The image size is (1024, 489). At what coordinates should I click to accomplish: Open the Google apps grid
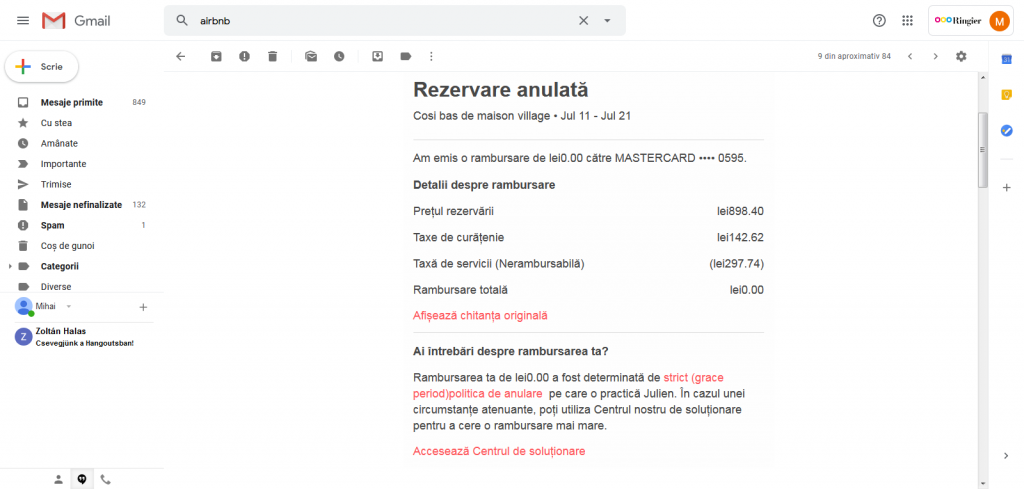click(x=907, y=20)
